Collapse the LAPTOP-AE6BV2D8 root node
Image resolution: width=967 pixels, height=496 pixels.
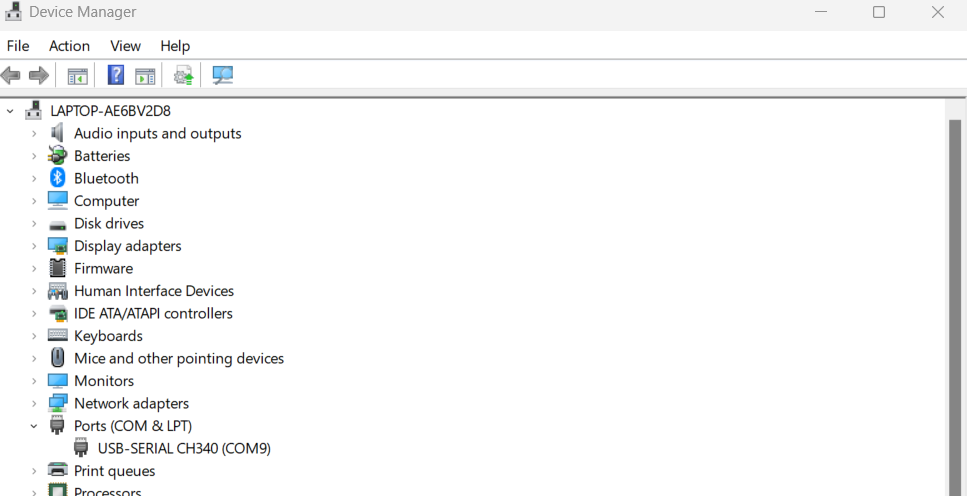10,111
